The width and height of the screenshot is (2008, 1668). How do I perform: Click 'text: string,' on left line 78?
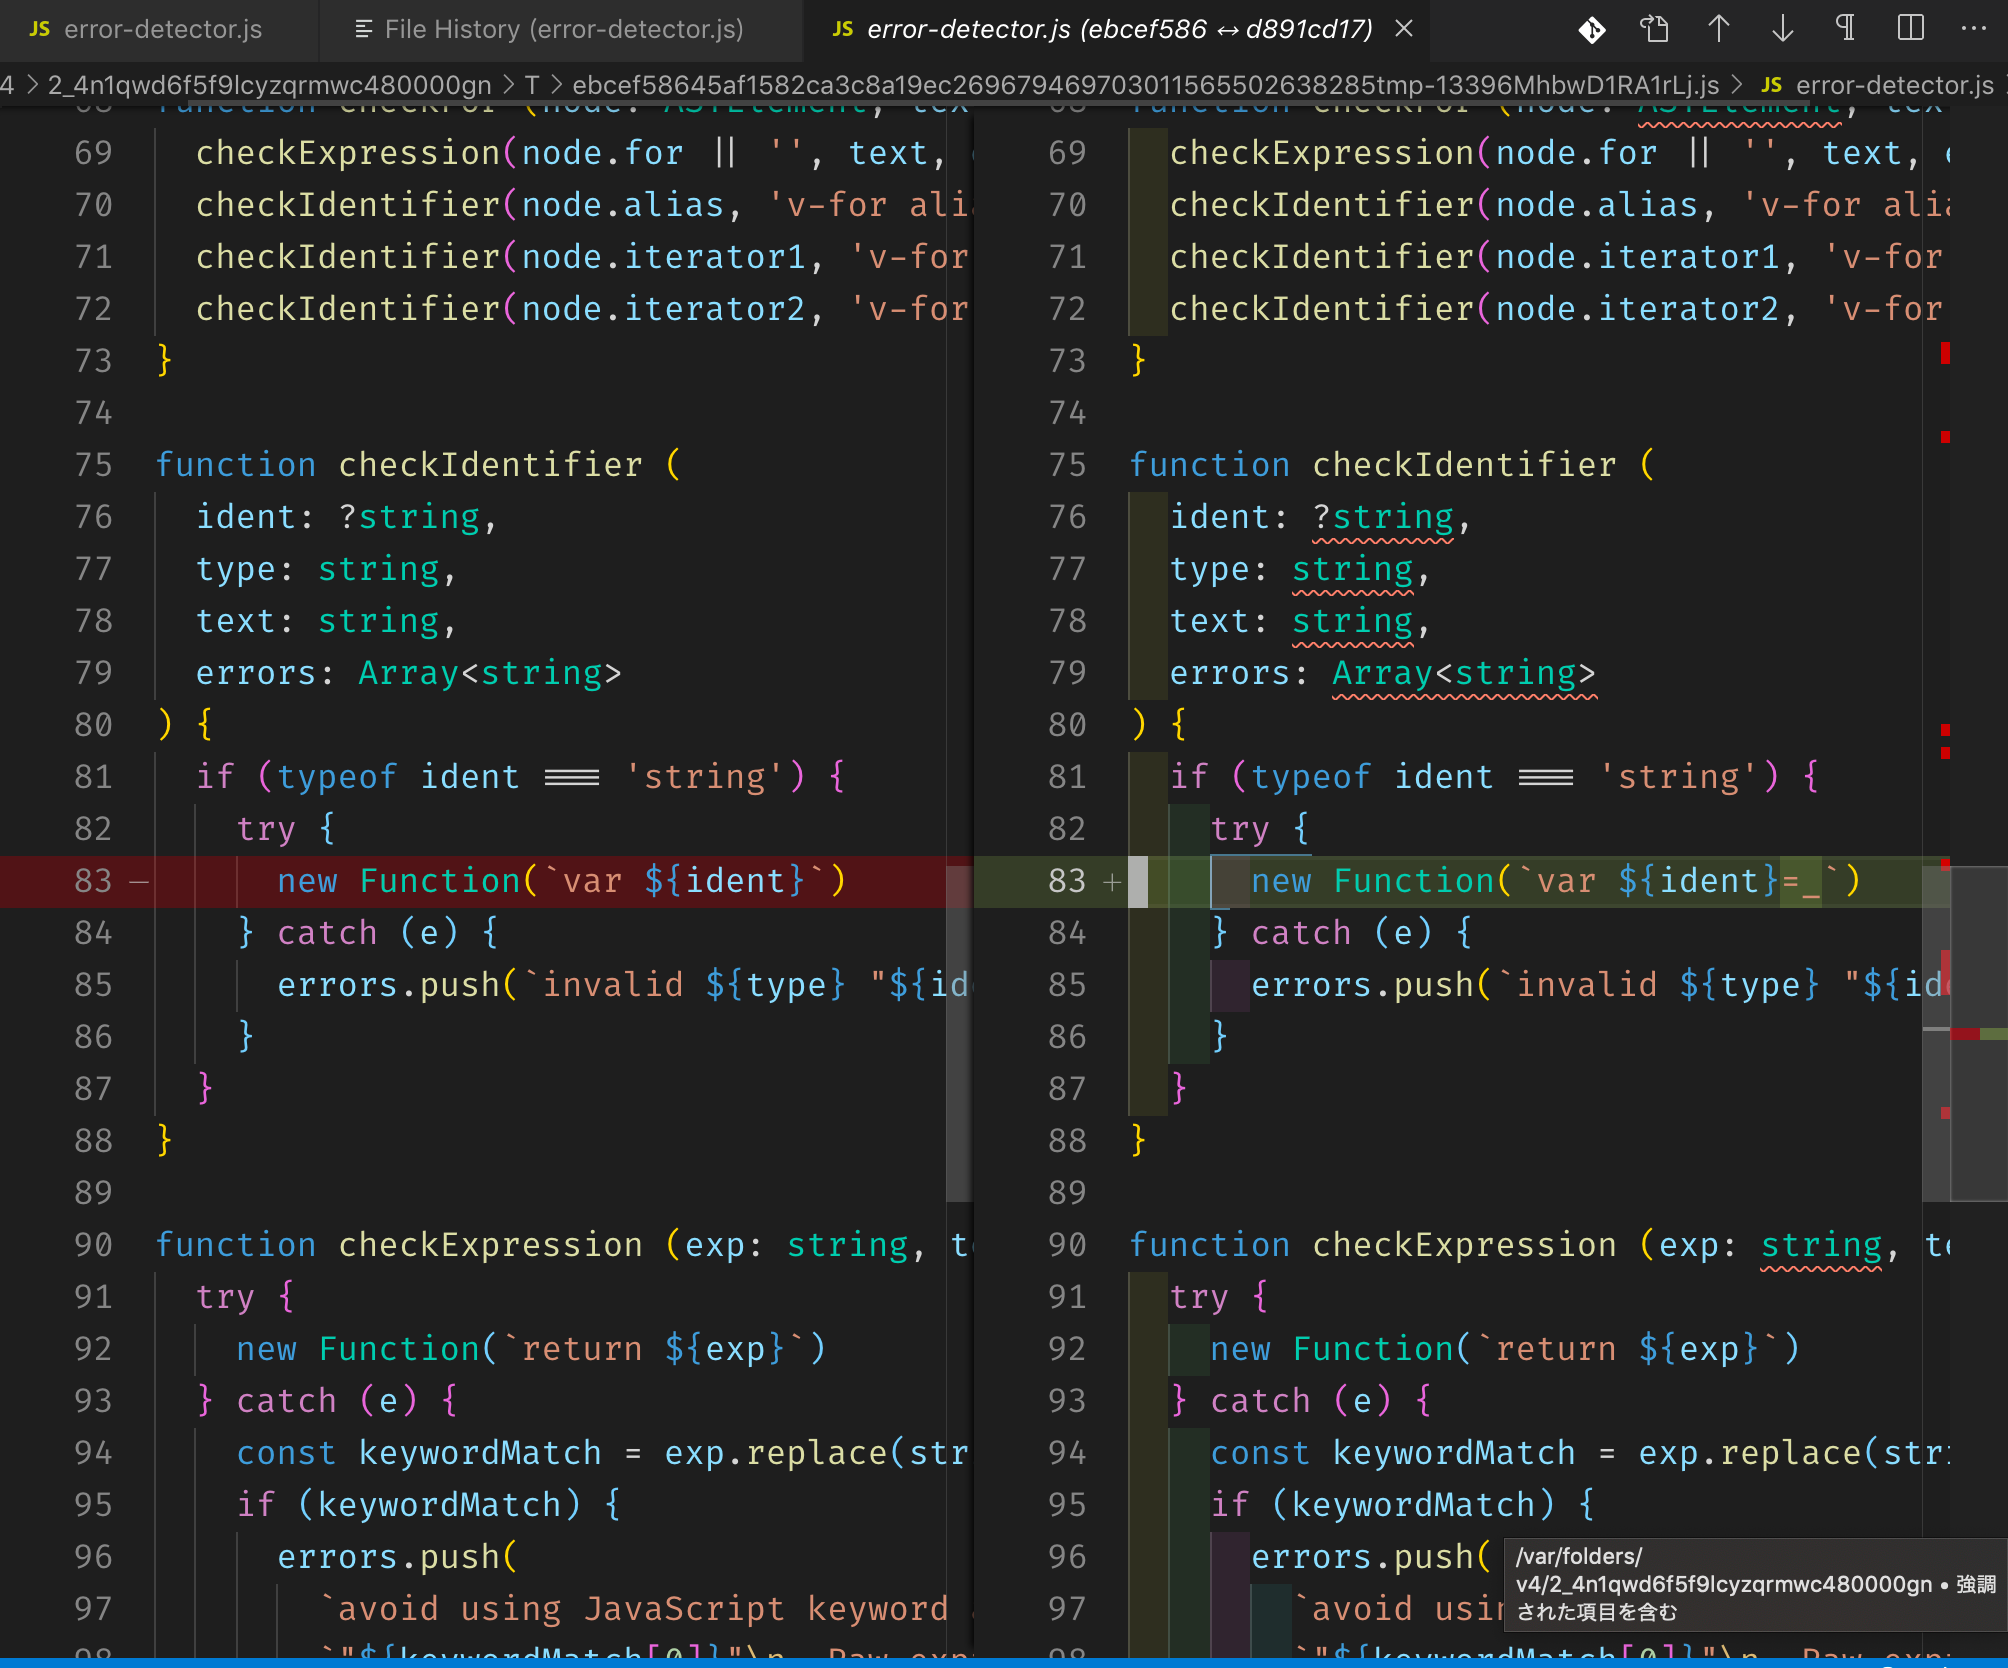click(x=326, y=621)
